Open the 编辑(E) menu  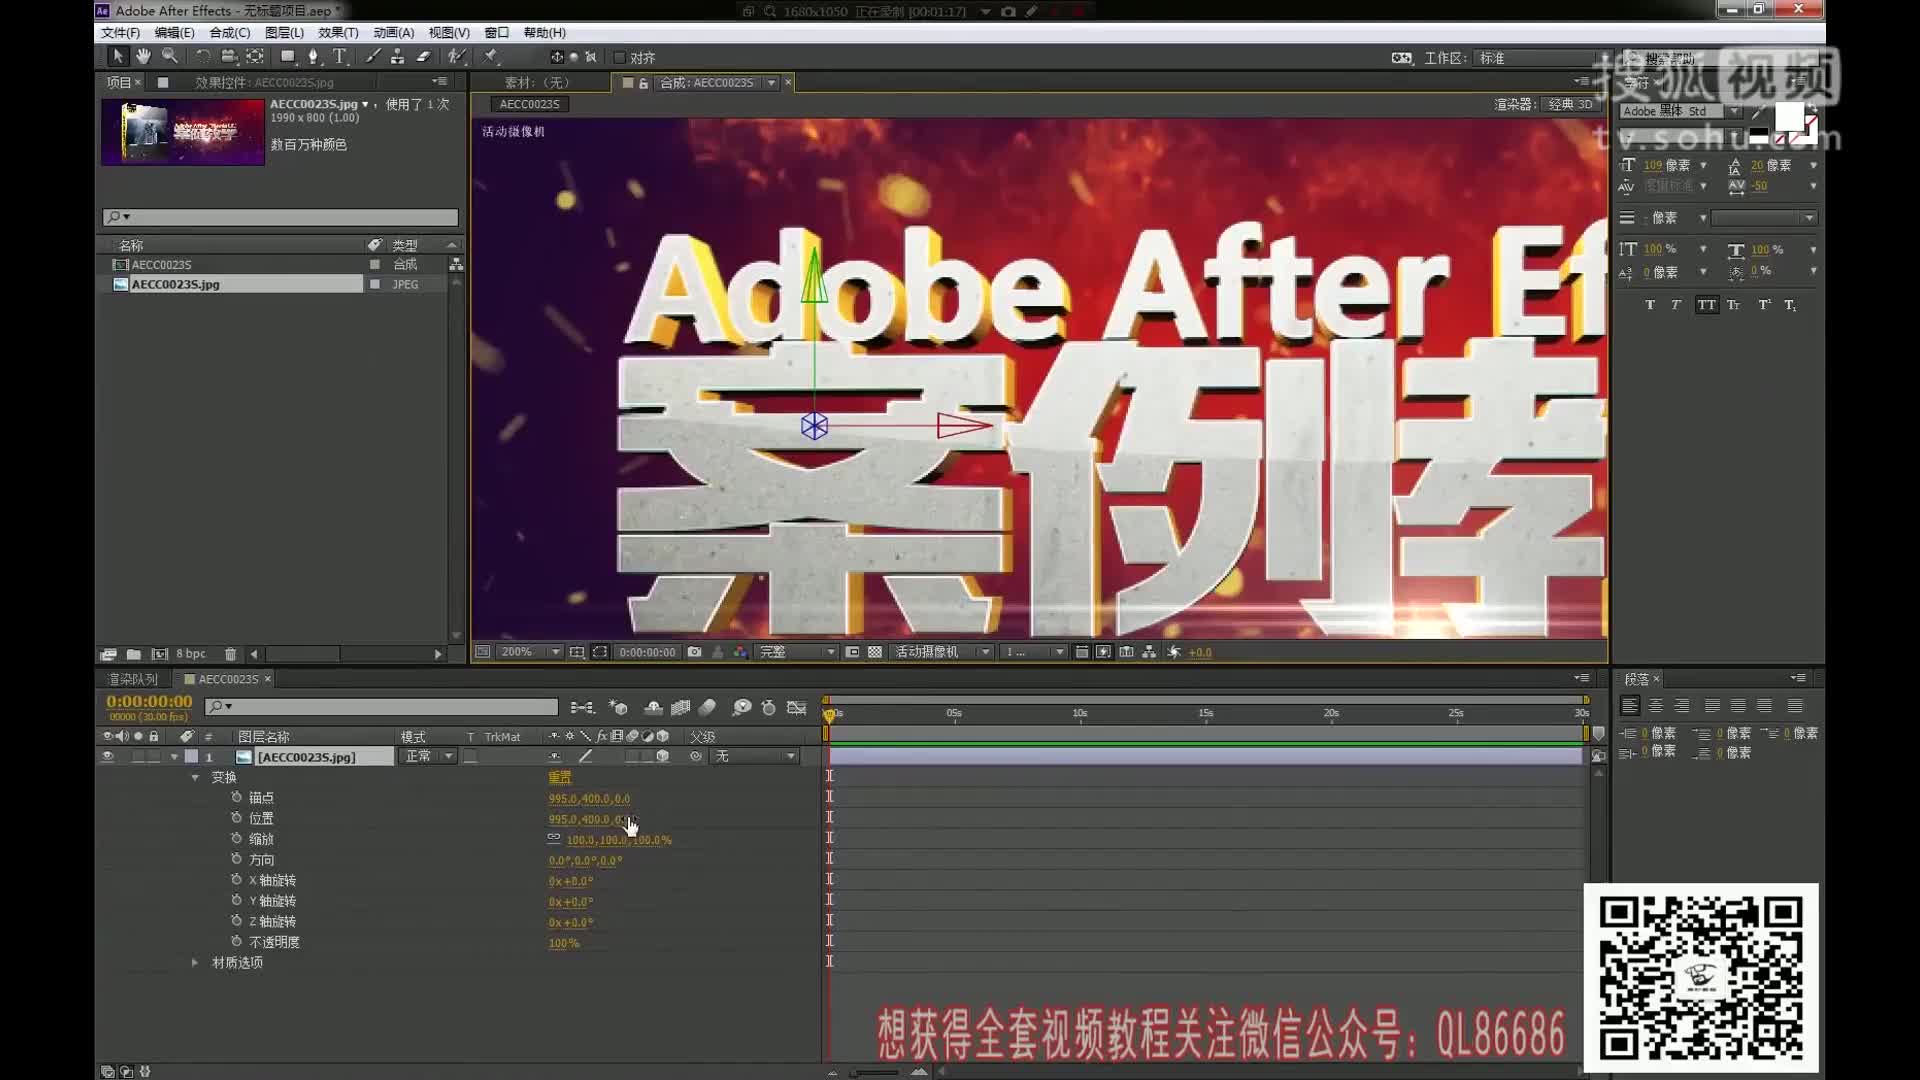(174, 33)
